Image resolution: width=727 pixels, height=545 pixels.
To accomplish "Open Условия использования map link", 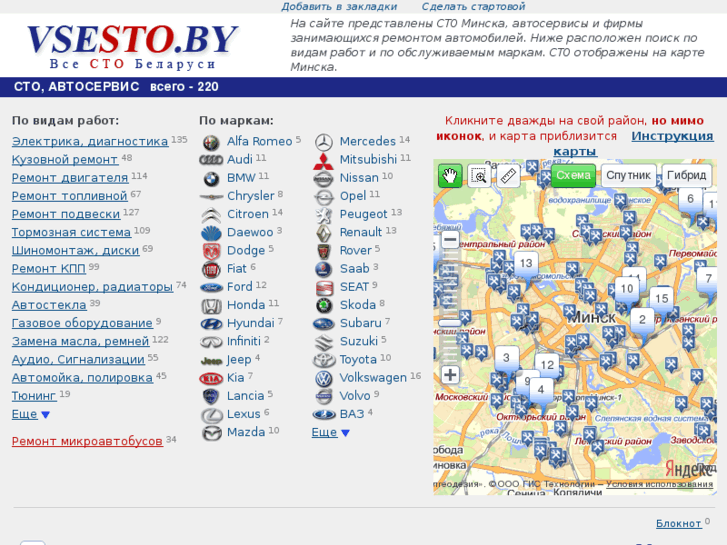I will [x=659, y=484].
